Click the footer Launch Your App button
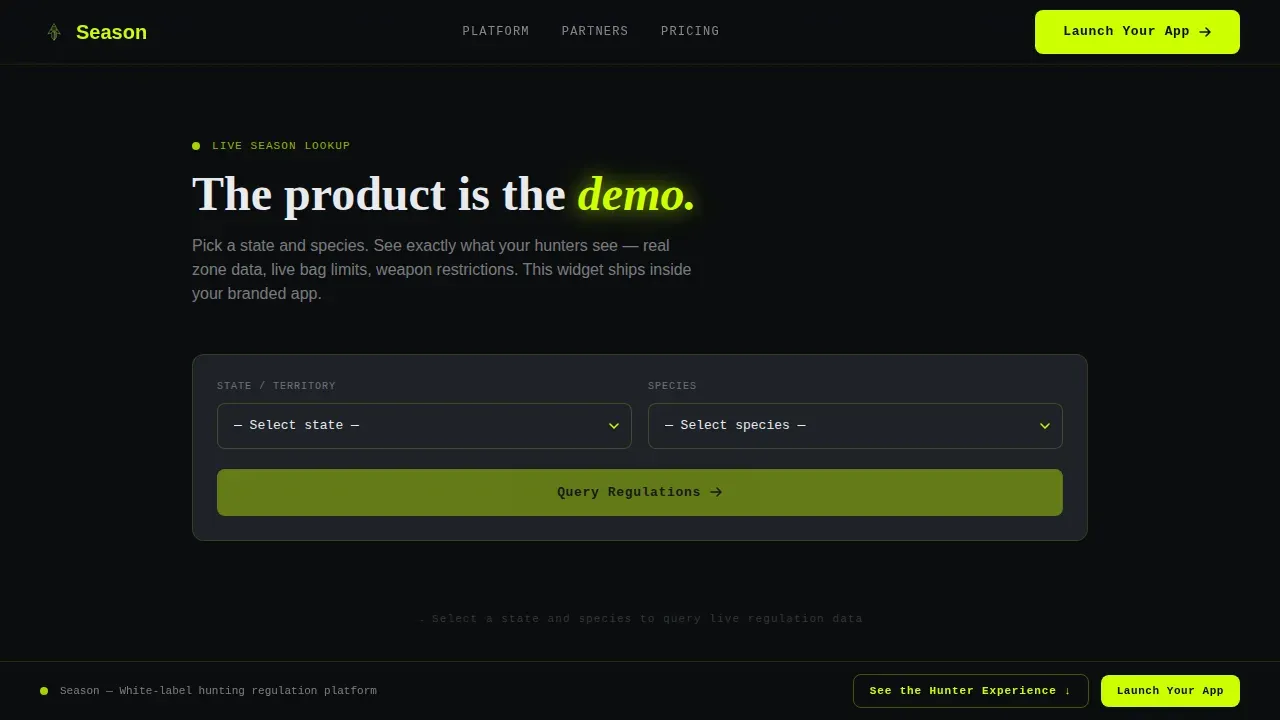The image size is (1280, 720). 1170,691
